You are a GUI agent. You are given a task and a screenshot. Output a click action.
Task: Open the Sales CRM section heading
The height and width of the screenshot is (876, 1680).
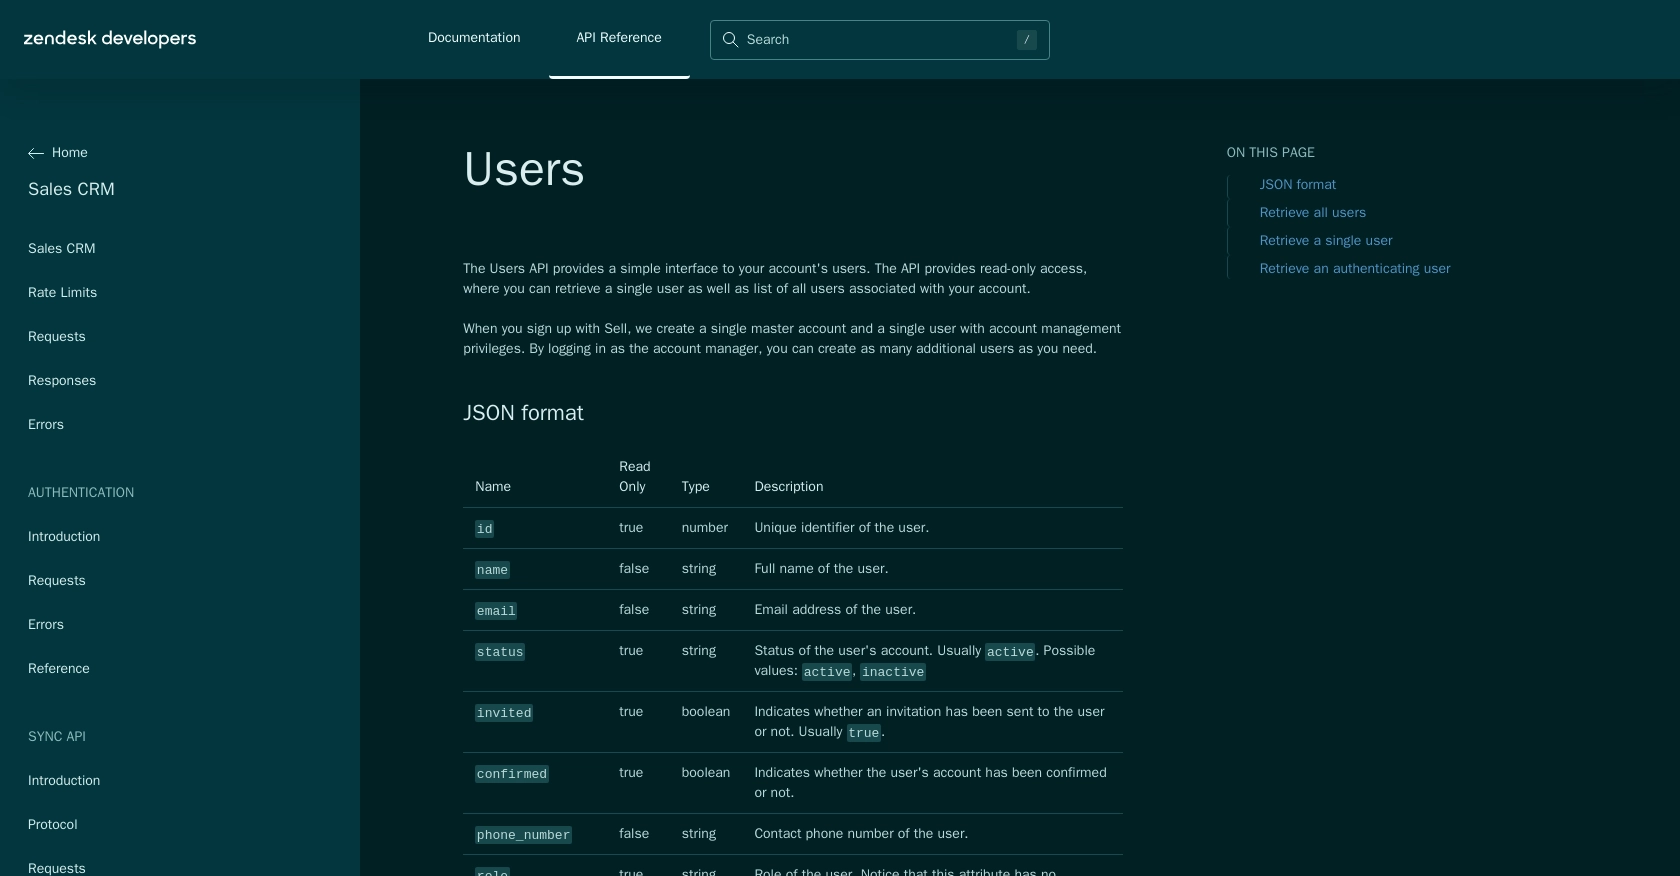(71, 189)
